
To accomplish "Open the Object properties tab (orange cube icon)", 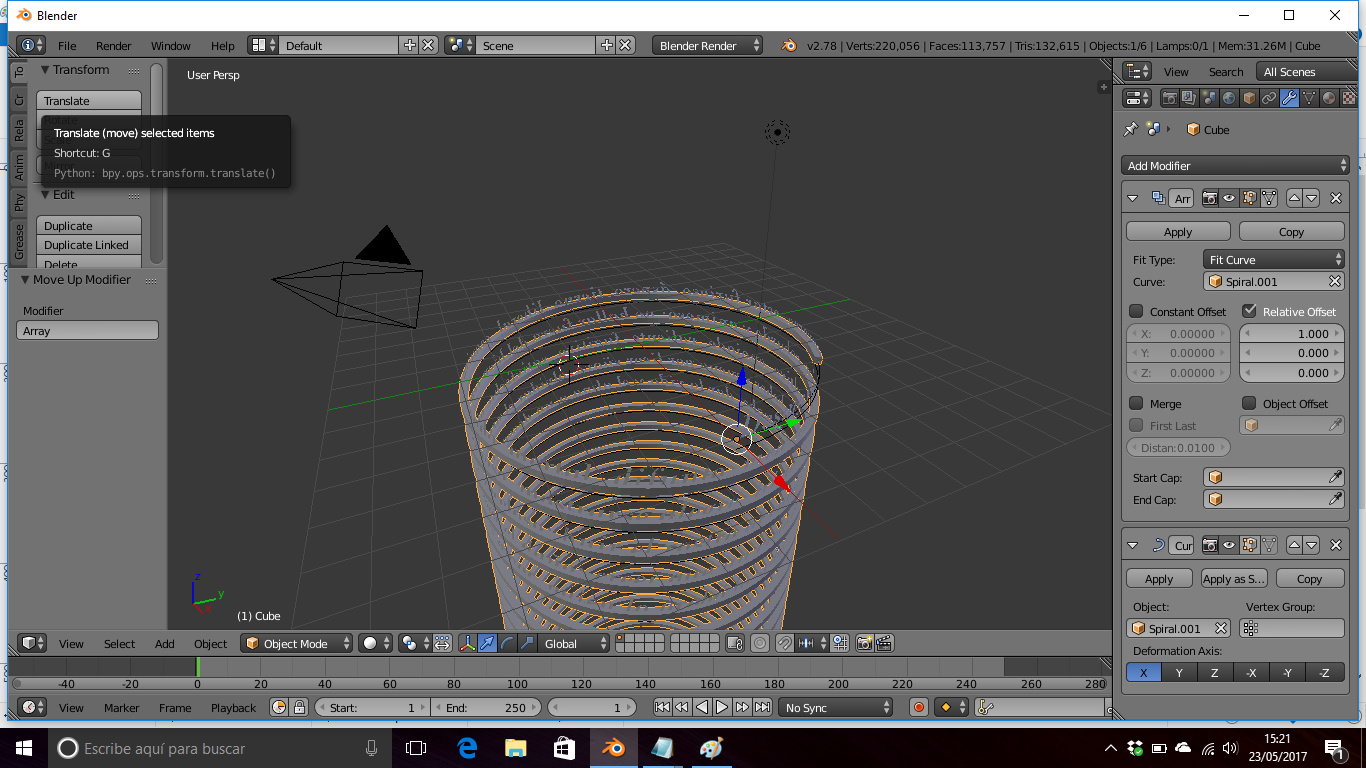I will [x=1249, y=98].
